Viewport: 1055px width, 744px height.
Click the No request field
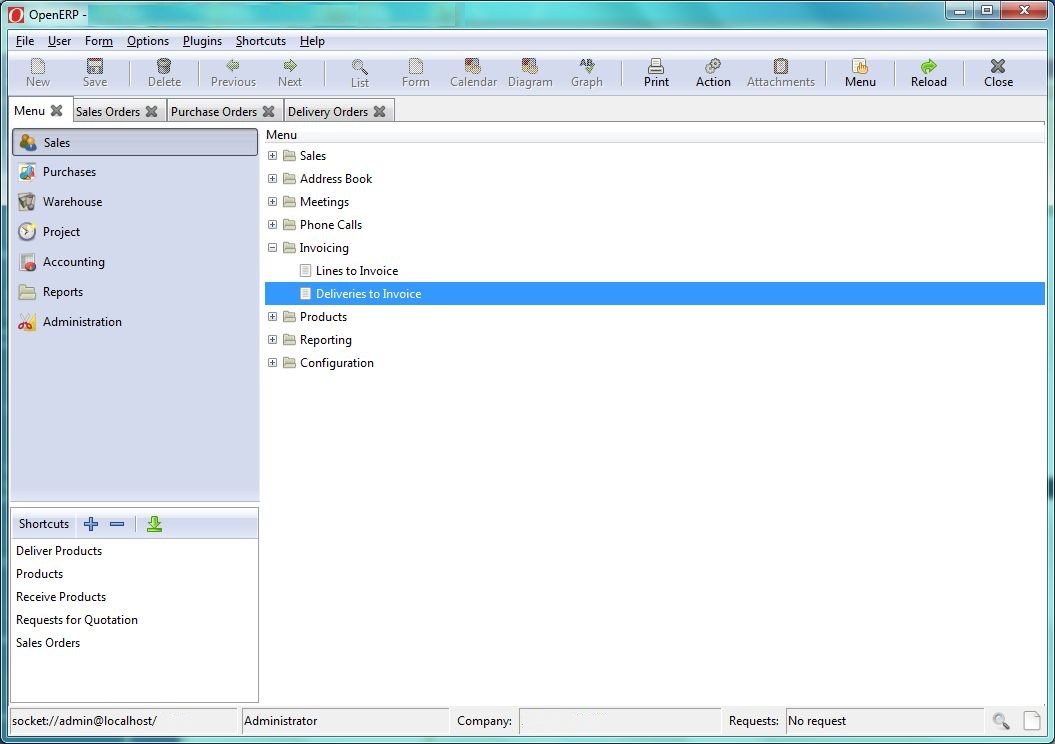tap(885, 720)
